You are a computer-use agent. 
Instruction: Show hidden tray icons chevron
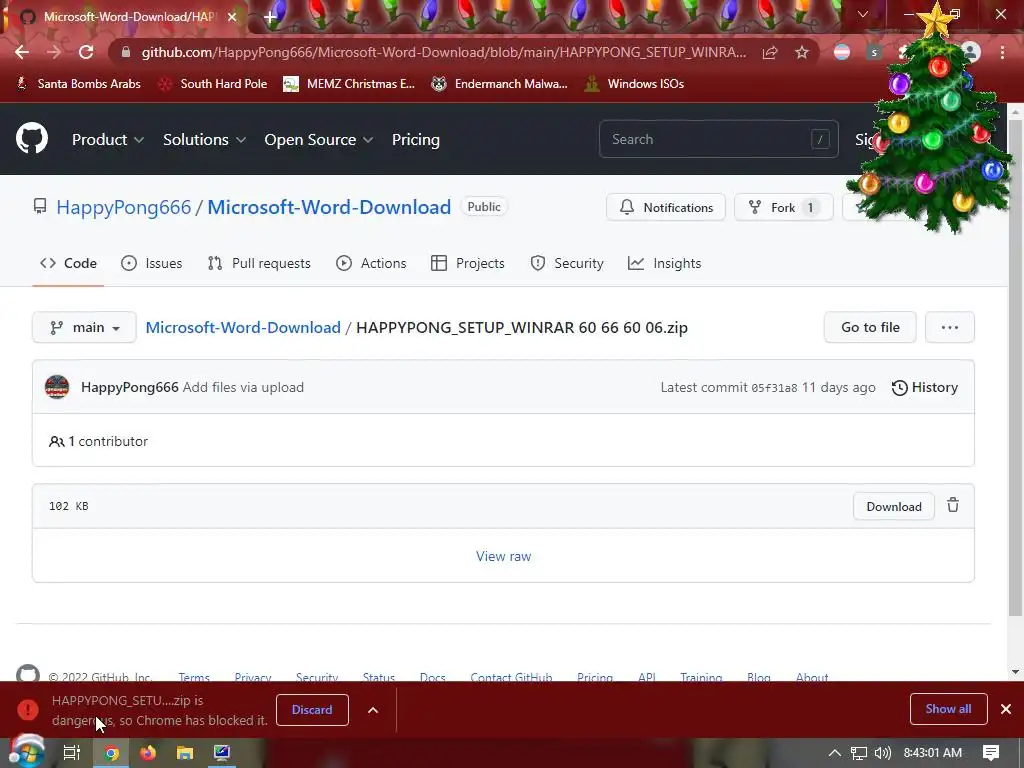835,753
